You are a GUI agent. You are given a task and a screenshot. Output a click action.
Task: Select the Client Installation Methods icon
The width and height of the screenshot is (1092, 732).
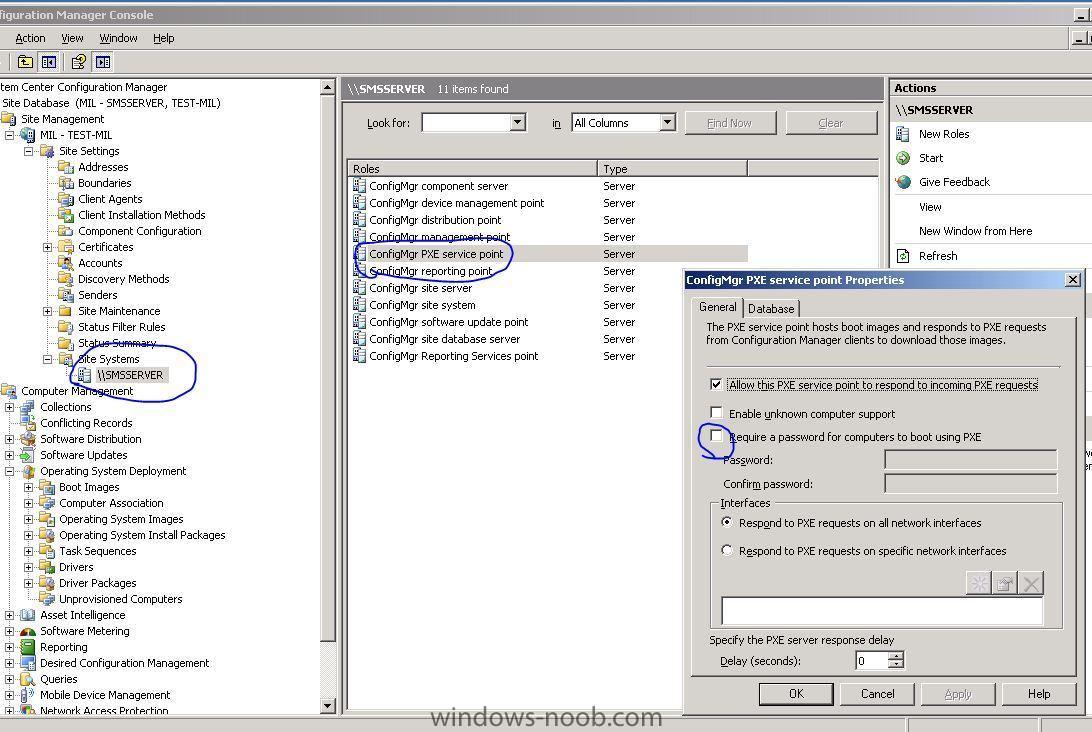point(66,215)
